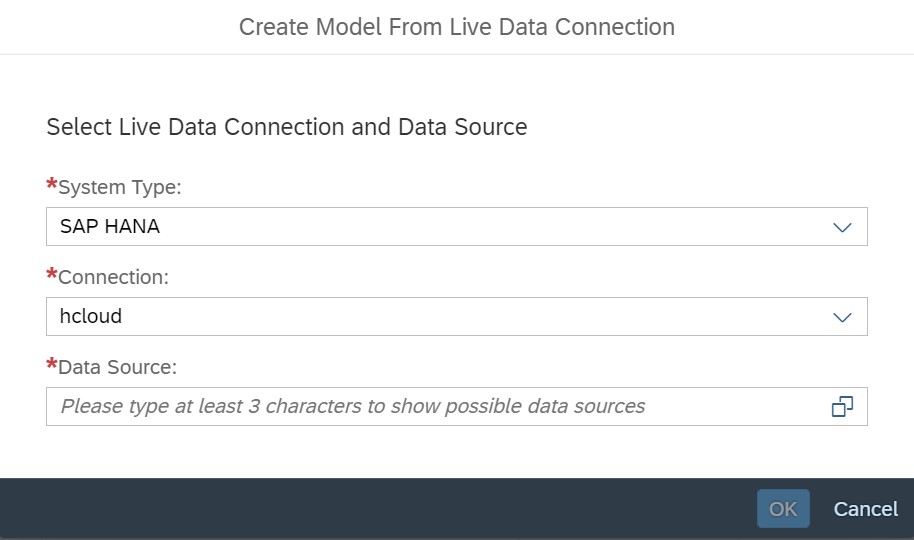The image size is (914, 540).
Task: Expand the Connection chevron arrow
Action: pyautogui.click(x=842, y=317)
